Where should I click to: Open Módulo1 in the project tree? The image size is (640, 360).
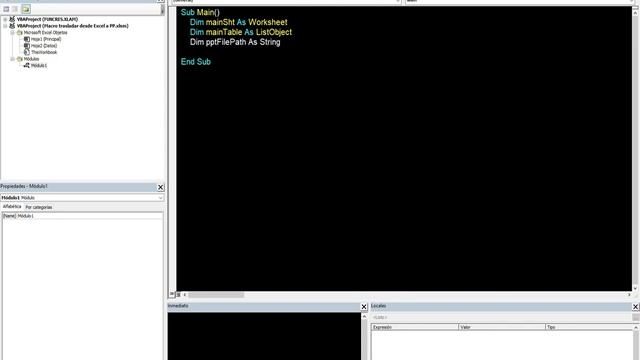point(39,65)
